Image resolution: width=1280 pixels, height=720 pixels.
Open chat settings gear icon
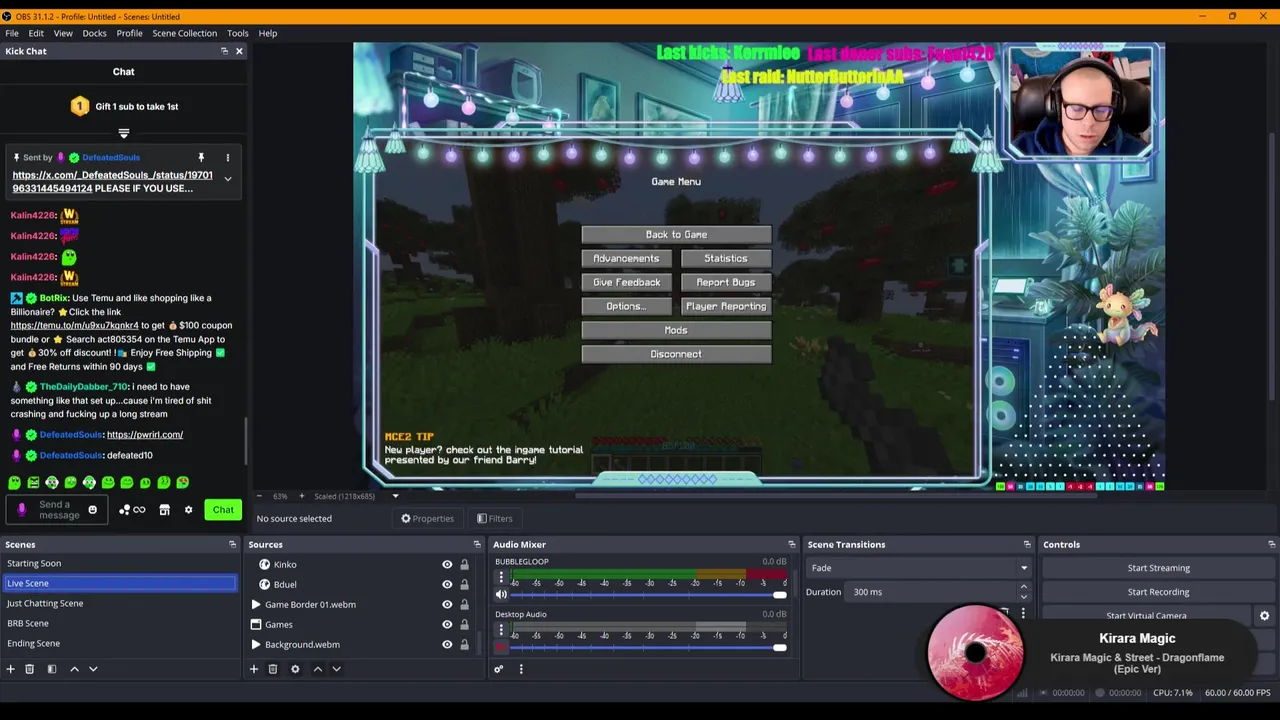[188, 510]
